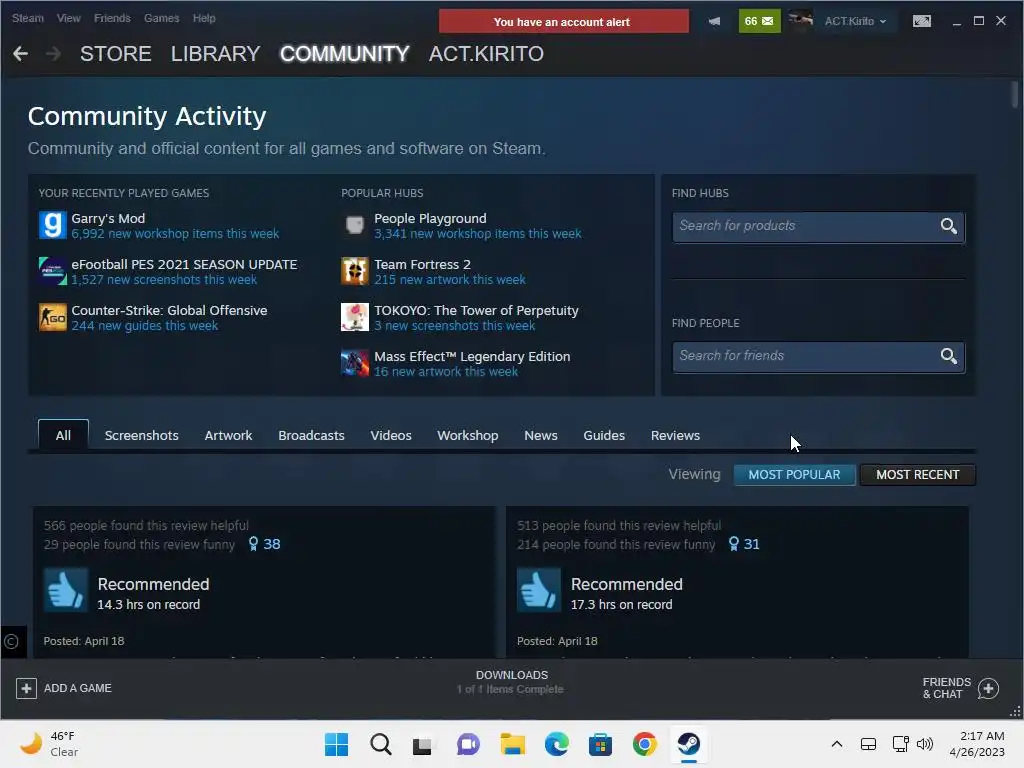
Task: Open TOKOYO Tower of Perpetuity icon
Action: pos(355,317)
